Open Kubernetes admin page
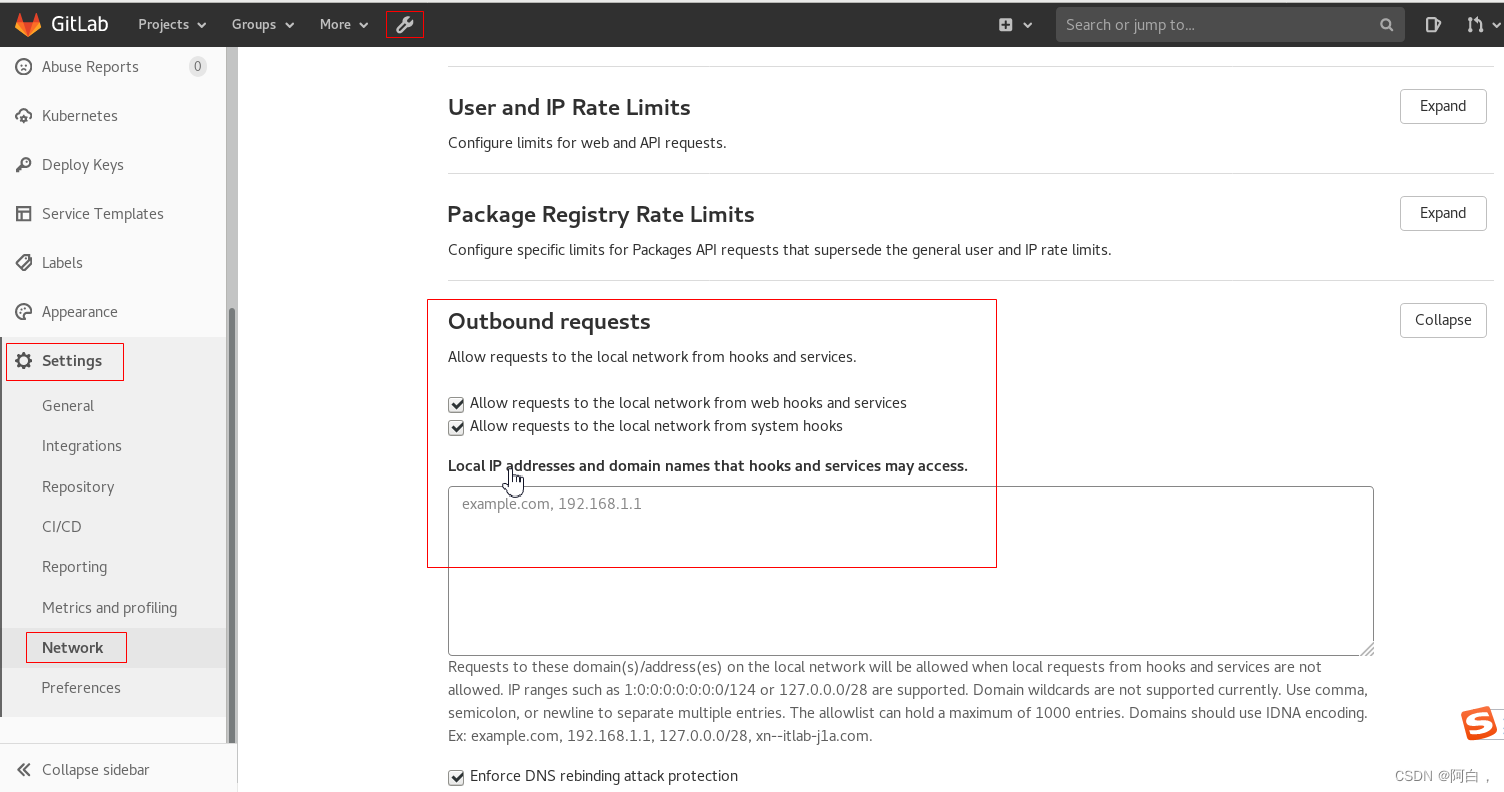1504x792 pixels. click(x=80, y=116)
